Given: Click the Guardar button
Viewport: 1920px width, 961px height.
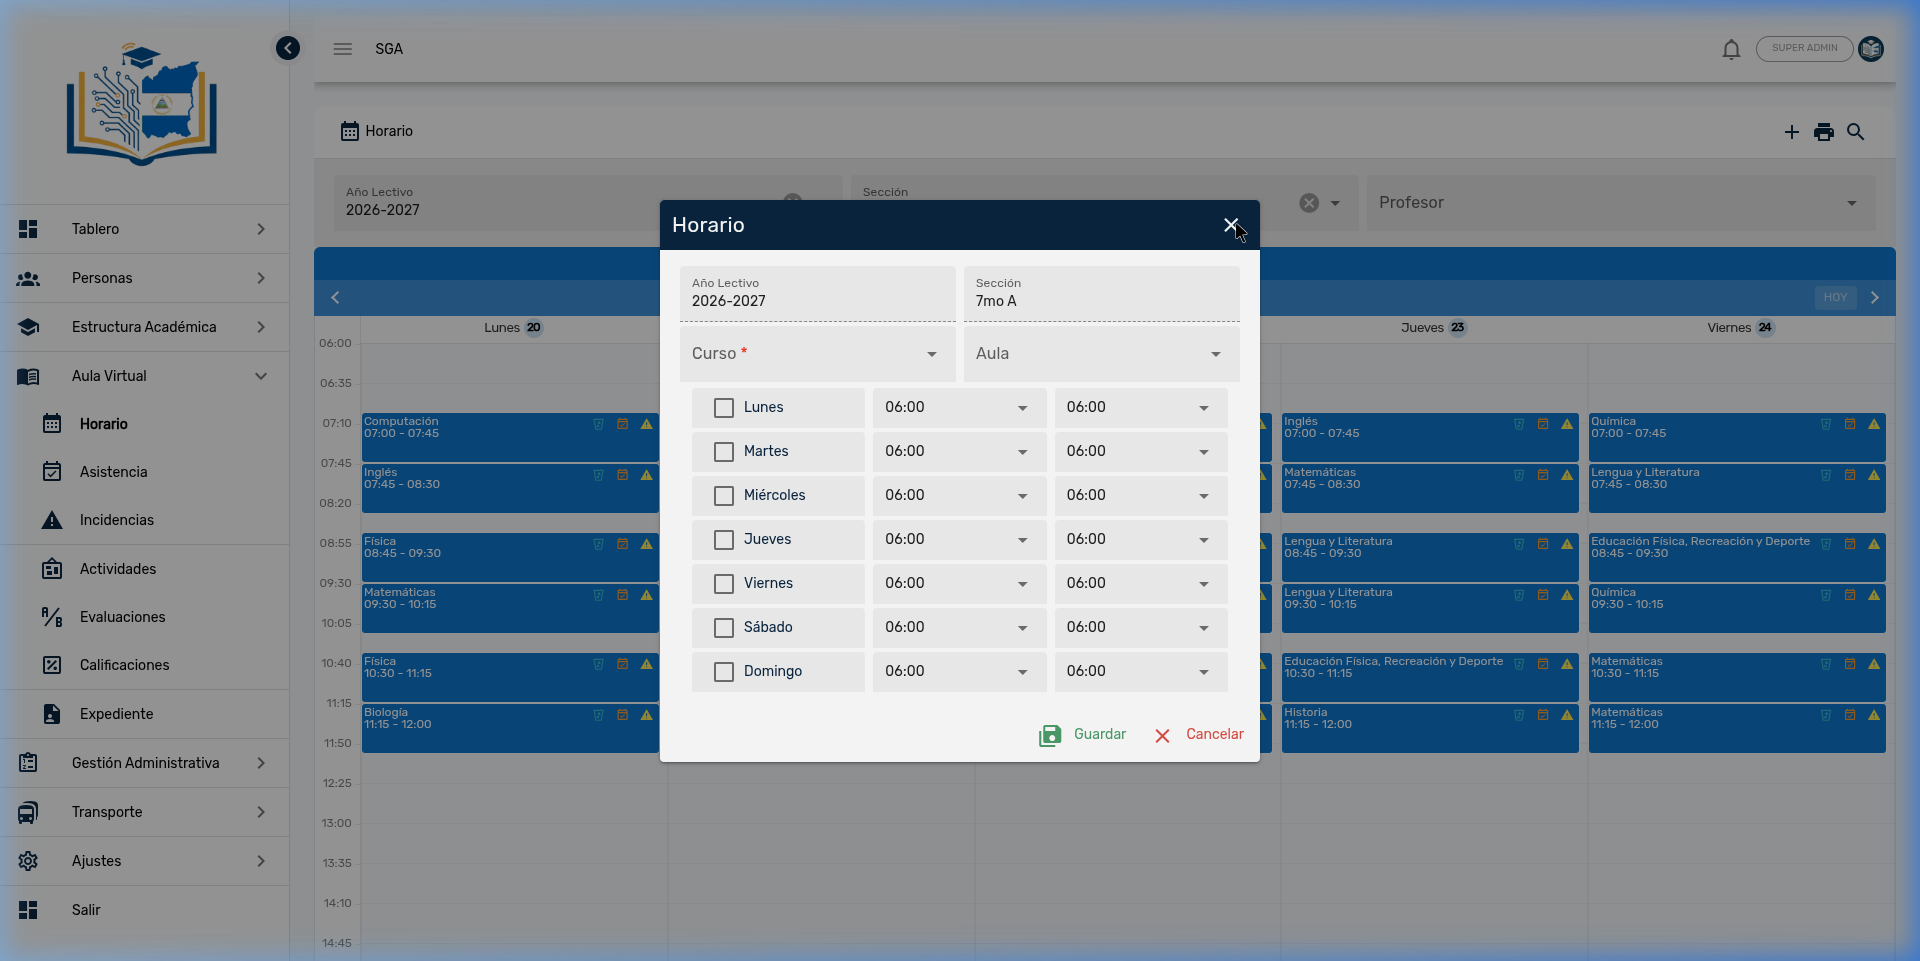Looking at the screenshot, I should pyautogui.click(x=1083, y=735).
